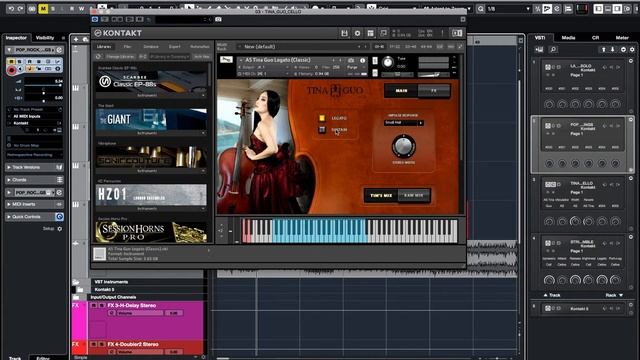
Task: Open the quantize 1/8 value dropdown in Cubase toolbar
Action: [509, 9]
